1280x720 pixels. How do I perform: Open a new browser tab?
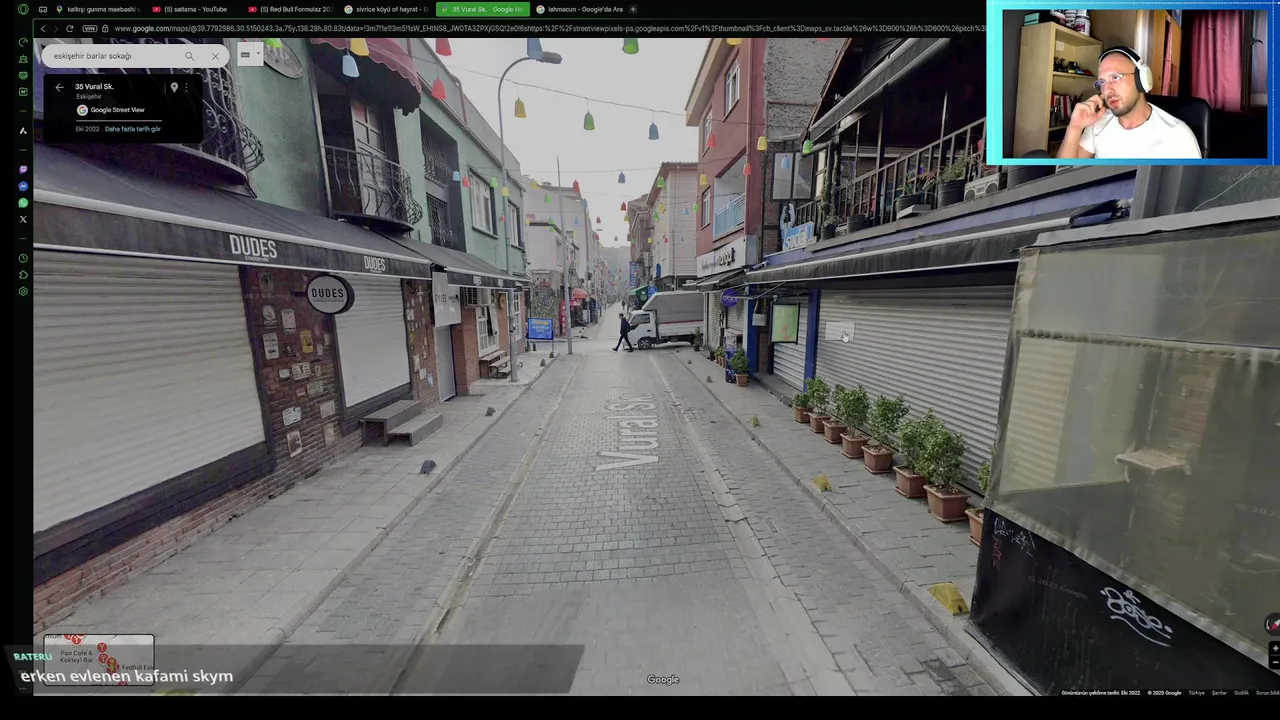633,9
